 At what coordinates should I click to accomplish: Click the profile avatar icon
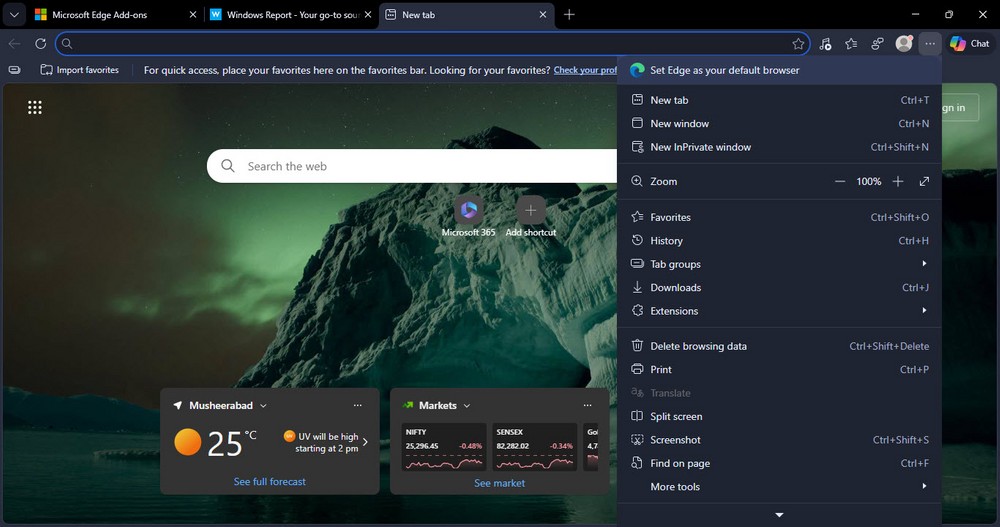pos(904,44)
